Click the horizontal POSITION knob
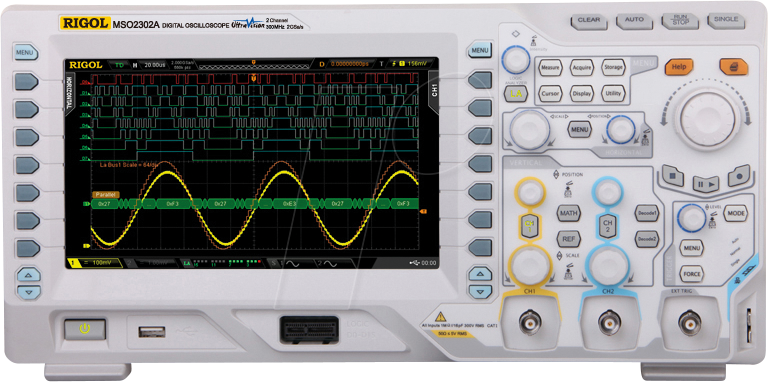The width and height of the screenshot is (768, 382). (x=621, y=130)
